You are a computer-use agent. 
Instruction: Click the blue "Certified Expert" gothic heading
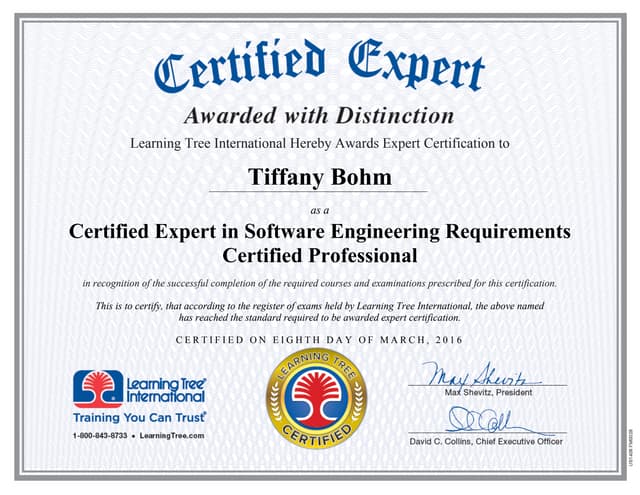coord(320,65)
